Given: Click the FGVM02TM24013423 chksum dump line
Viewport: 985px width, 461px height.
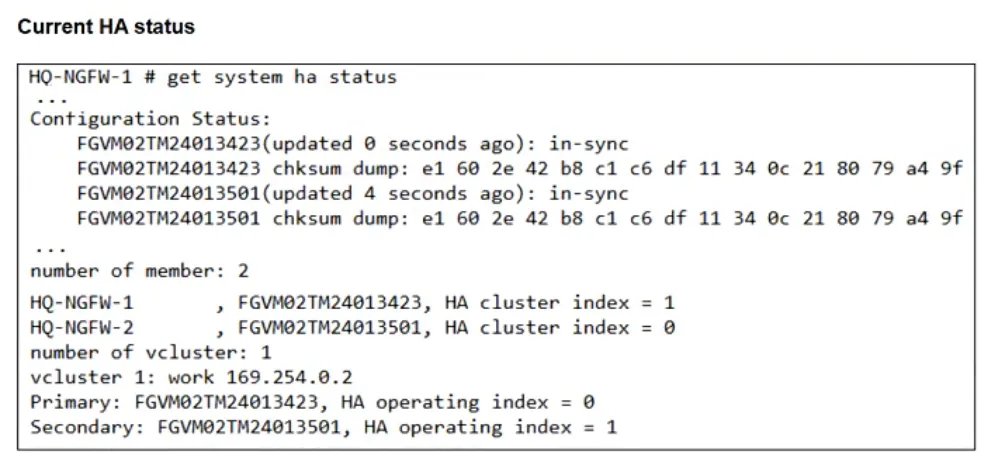Looking at the screenshot, I should (x=520, y=168).
